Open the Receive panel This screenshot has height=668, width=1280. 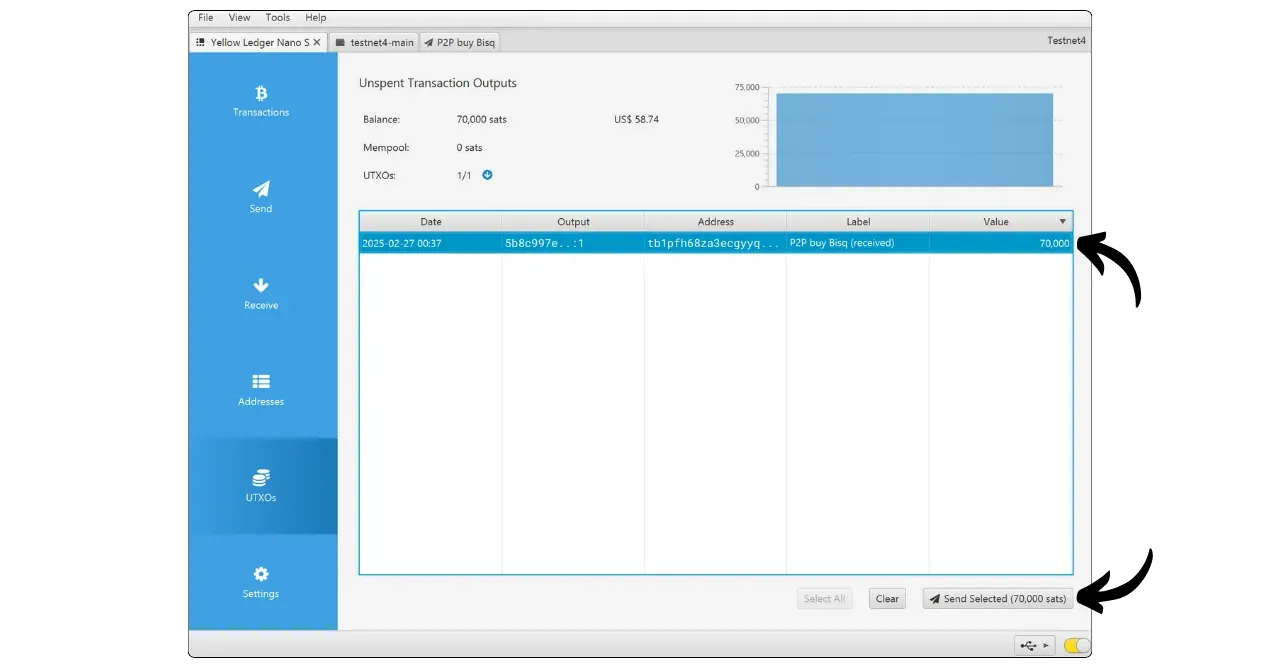point(261,293)
